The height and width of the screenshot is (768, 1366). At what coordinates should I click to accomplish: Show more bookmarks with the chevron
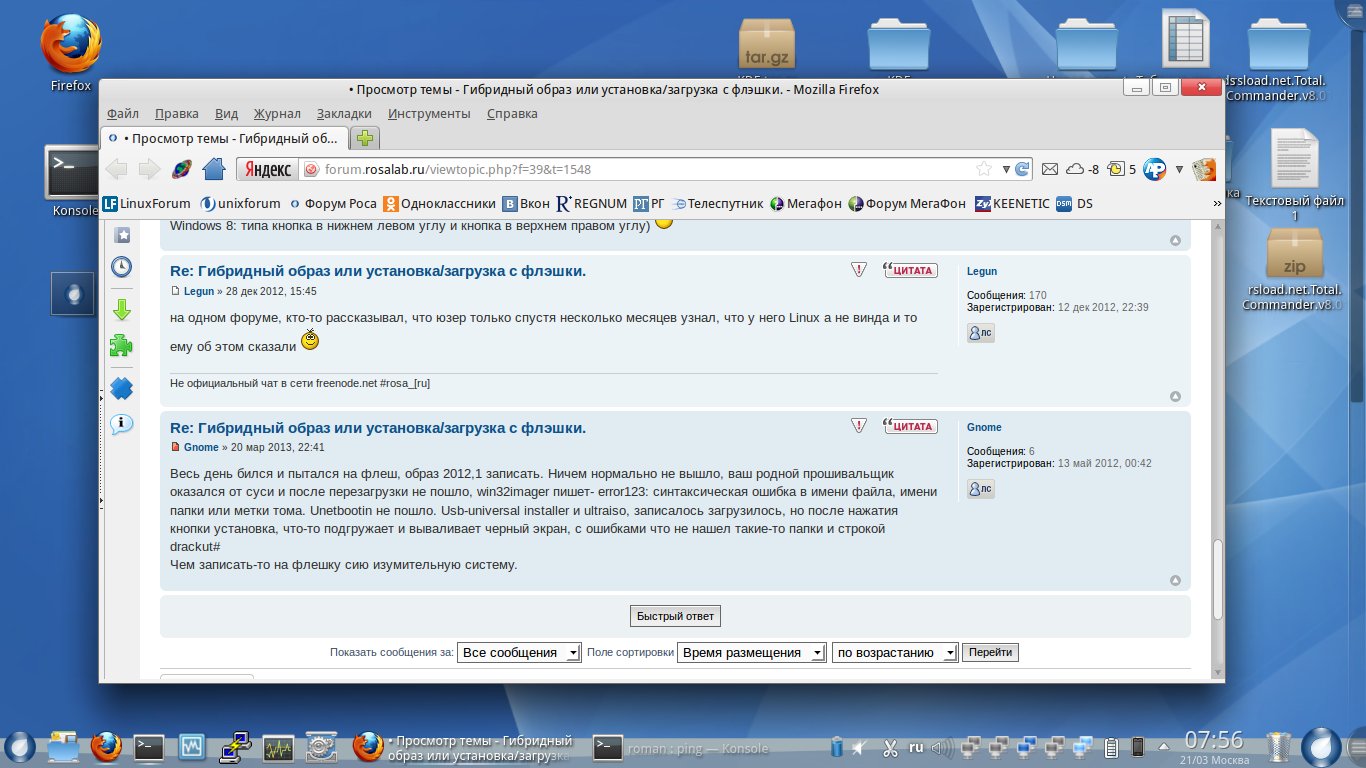pos(1217,203)
